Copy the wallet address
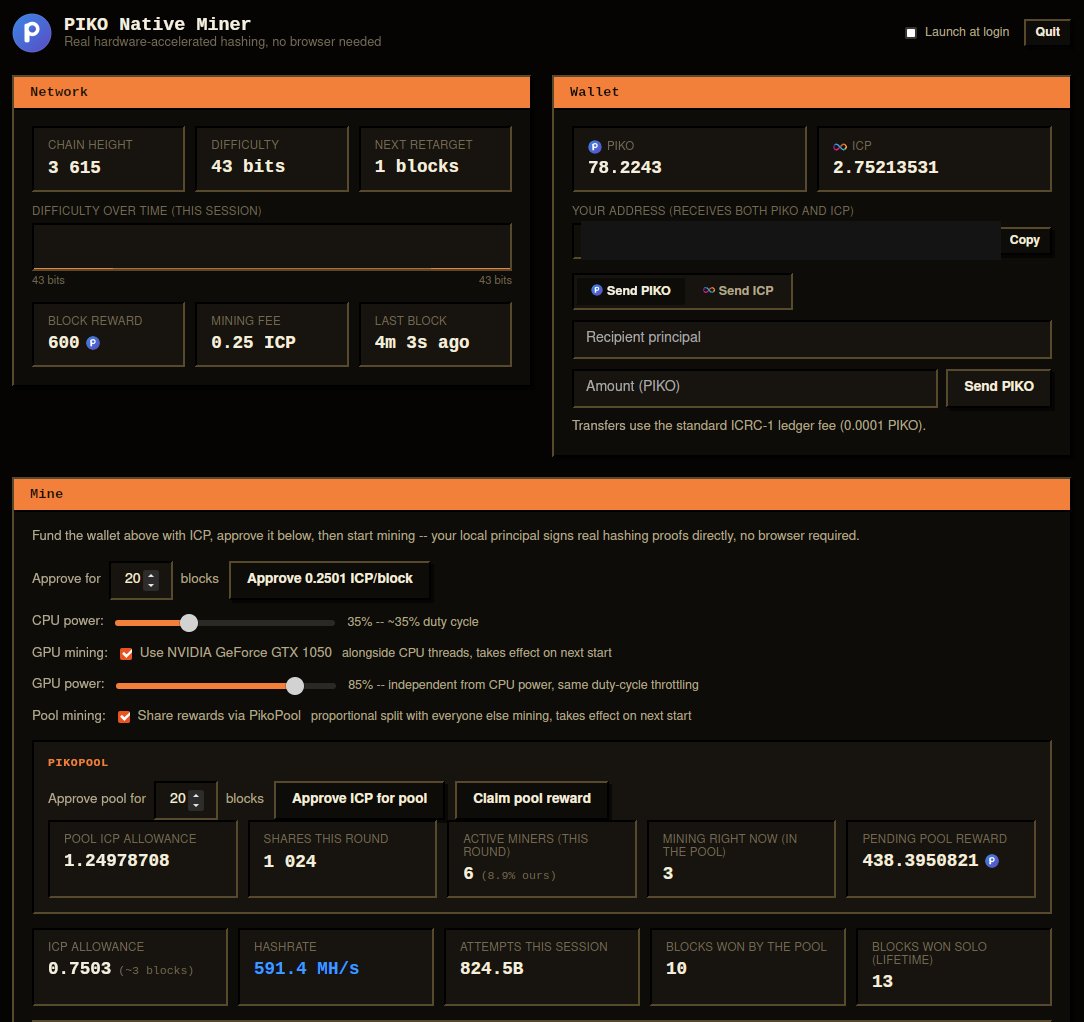1084x1022 pixels. pyautogui.click(x=1024, y=240)
